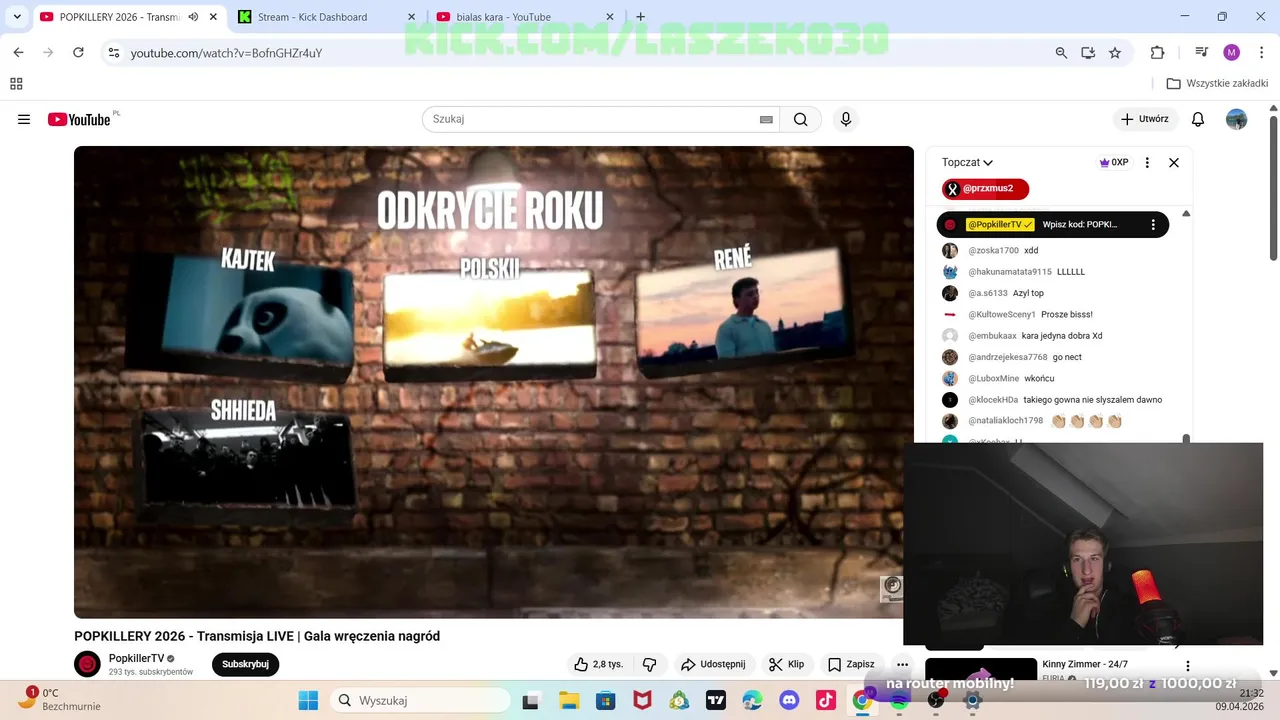Open Chrome profile M avatar
Image resolution: width=1280 pixels, height=720 pixels.
(x=1231, y=52)
